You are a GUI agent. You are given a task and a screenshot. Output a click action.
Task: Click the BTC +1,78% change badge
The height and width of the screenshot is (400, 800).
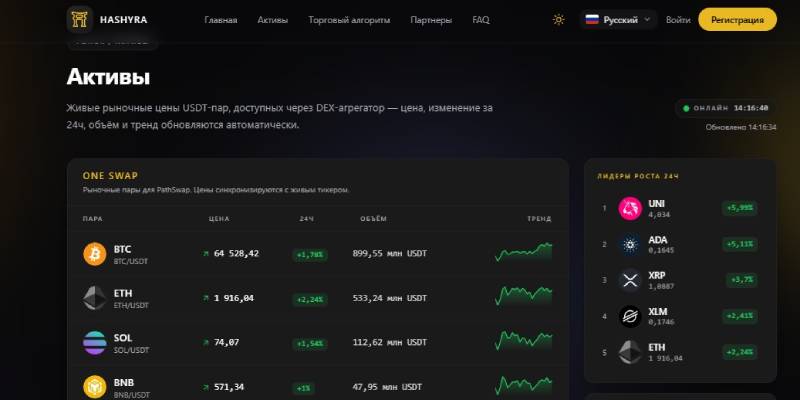(310, 255)
